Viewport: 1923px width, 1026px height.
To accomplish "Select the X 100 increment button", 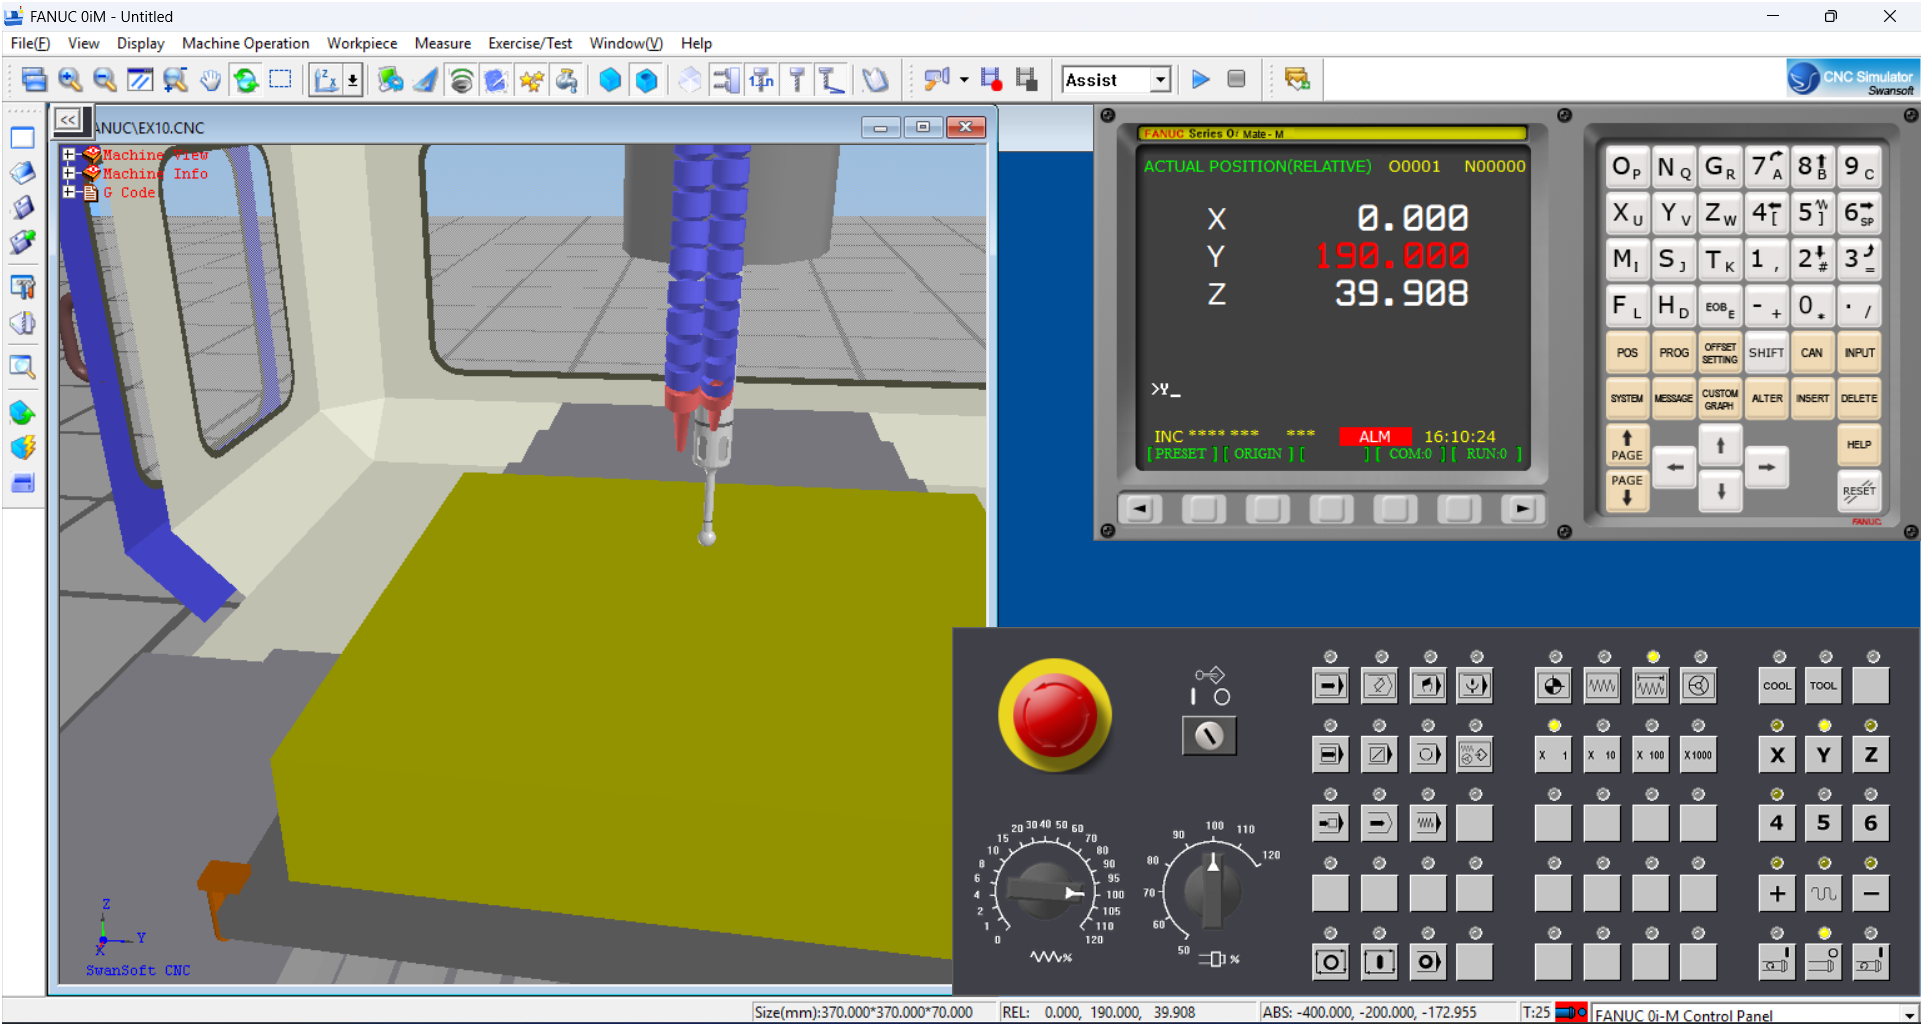I will [x=1651, y=756].
